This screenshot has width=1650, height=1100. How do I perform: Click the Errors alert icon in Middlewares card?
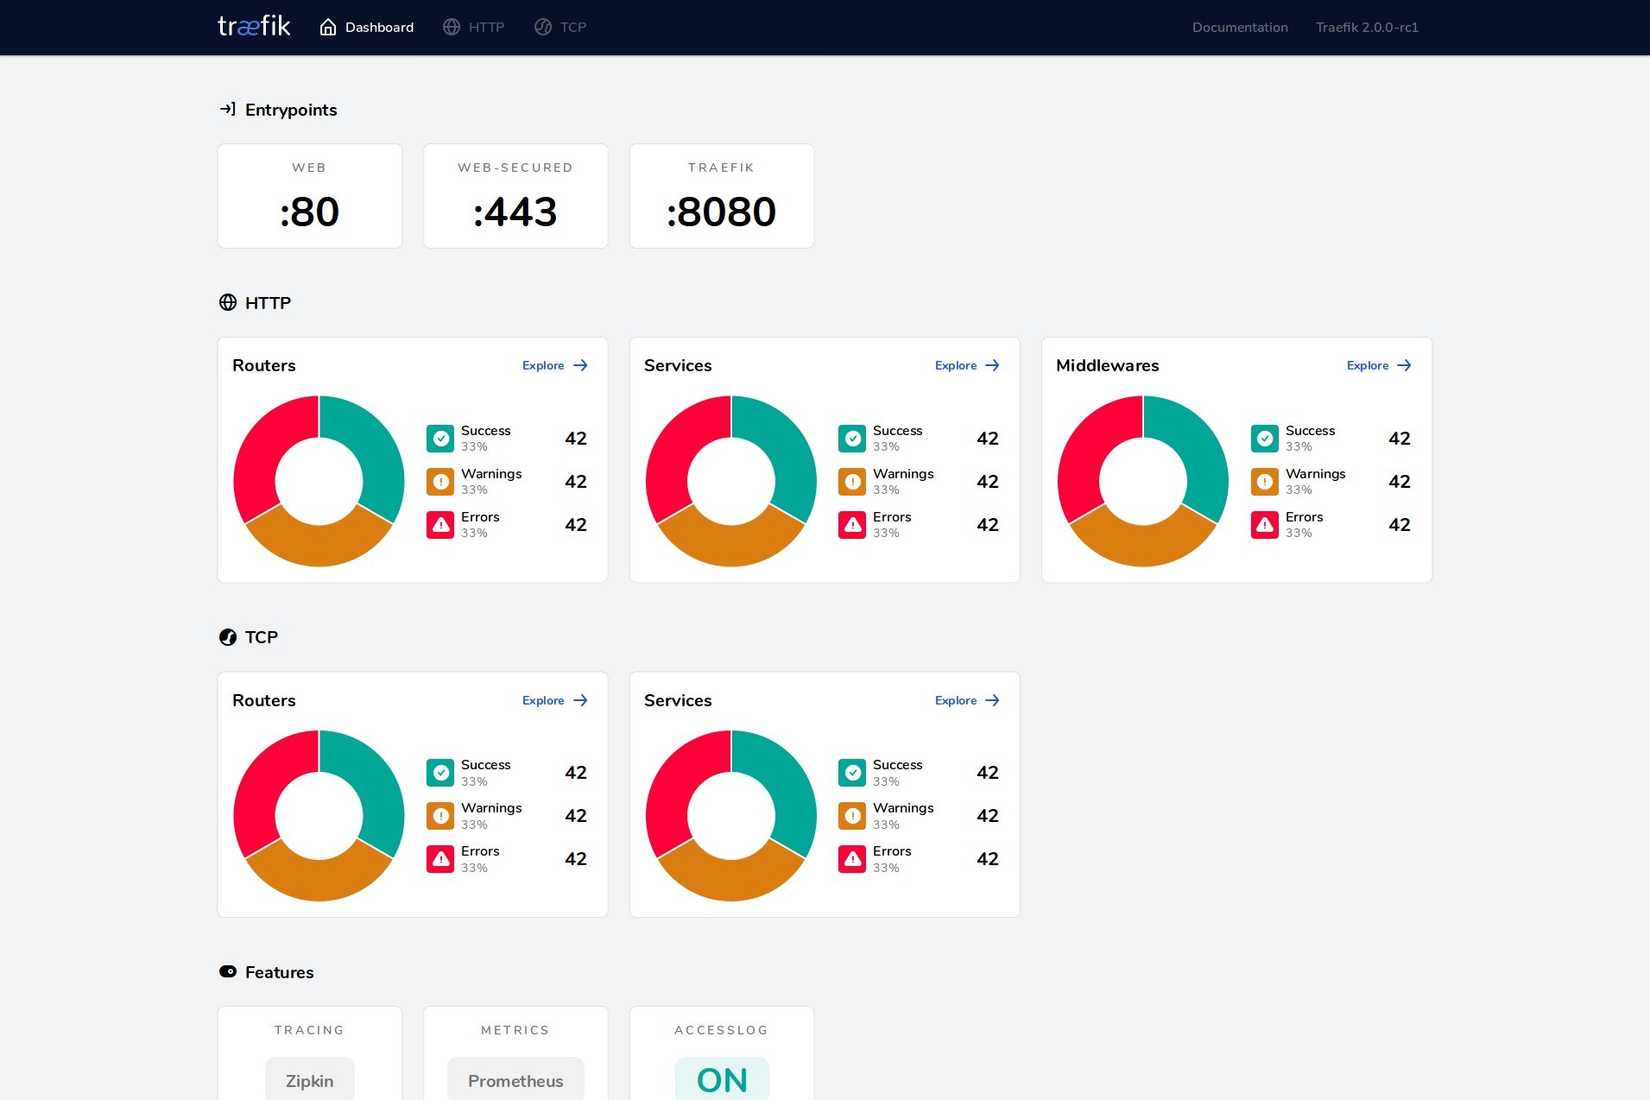[1264, 524]
